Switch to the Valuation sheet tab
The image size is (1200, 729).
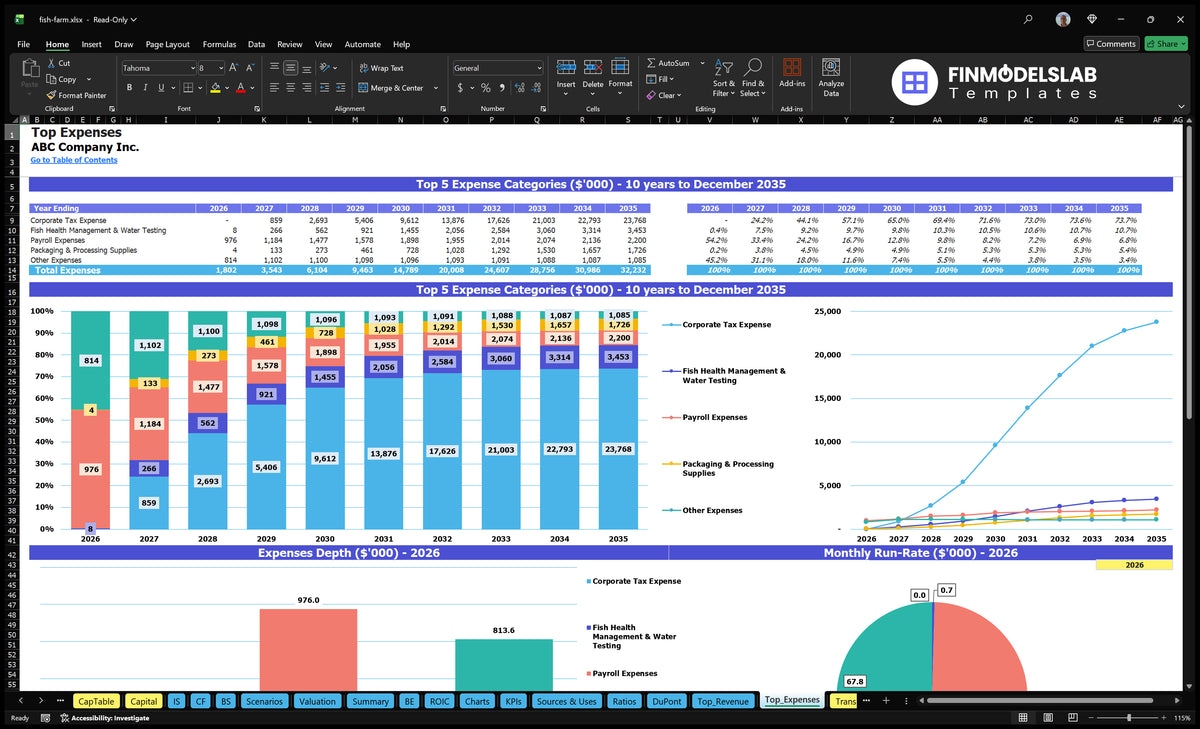coord(317,701)
